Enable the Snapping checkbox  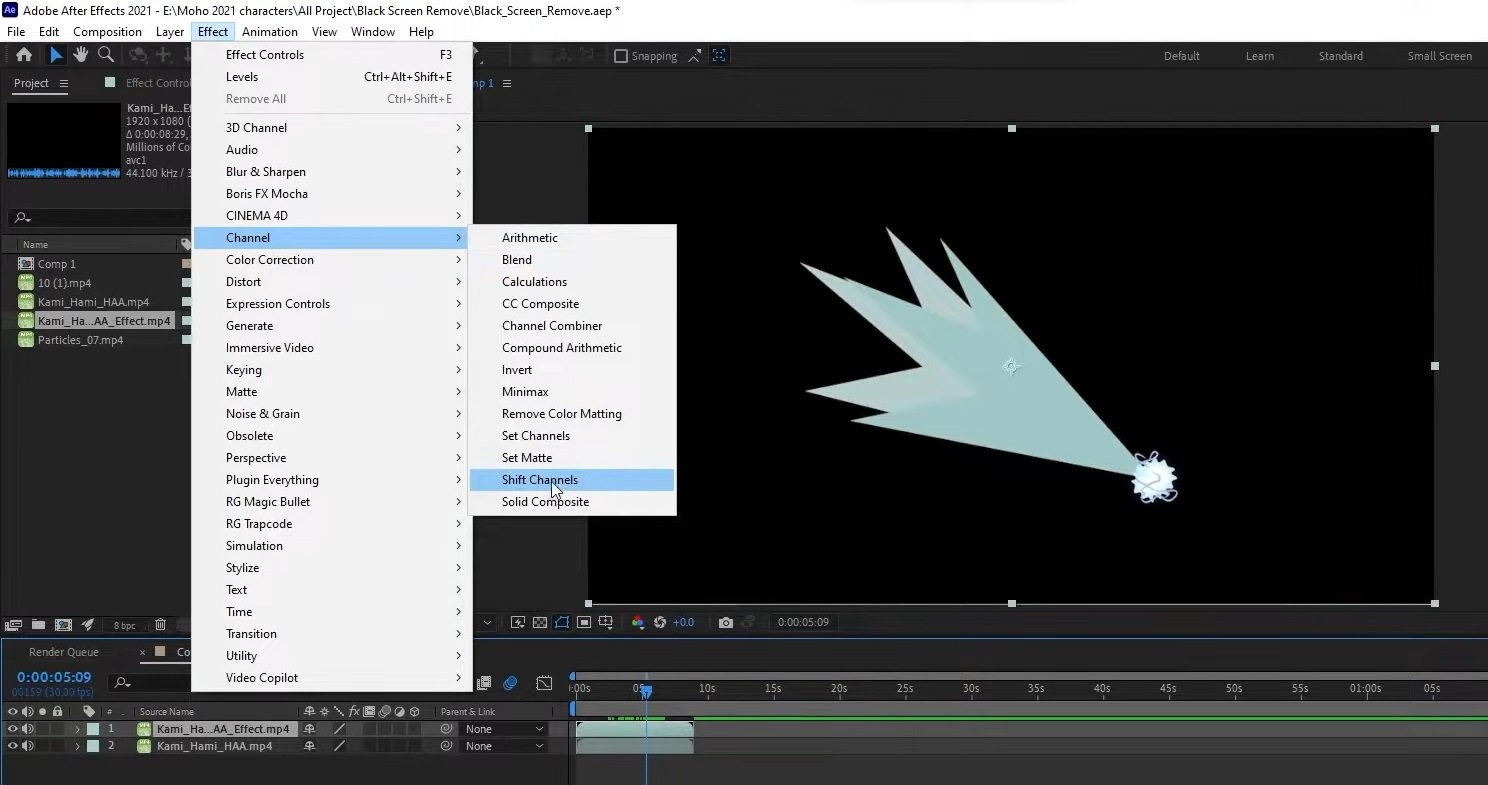[620, 56]
